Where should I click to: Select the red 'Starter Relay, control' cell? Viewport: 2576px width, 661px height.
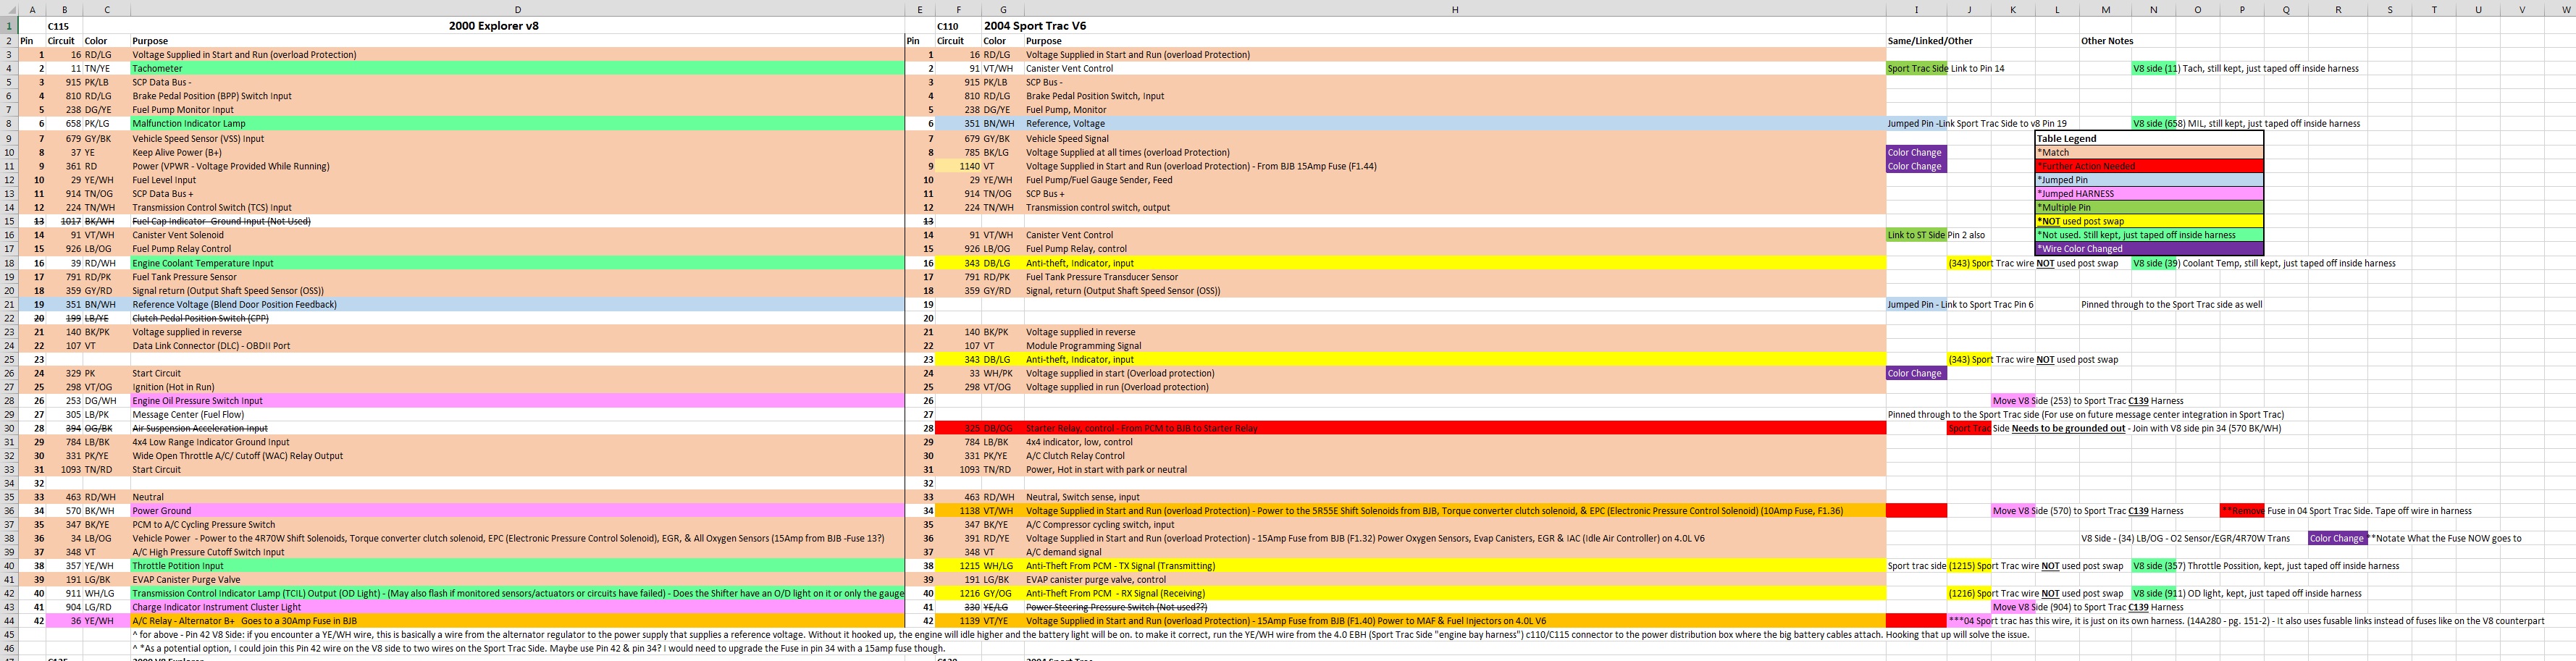[1454, 428]
